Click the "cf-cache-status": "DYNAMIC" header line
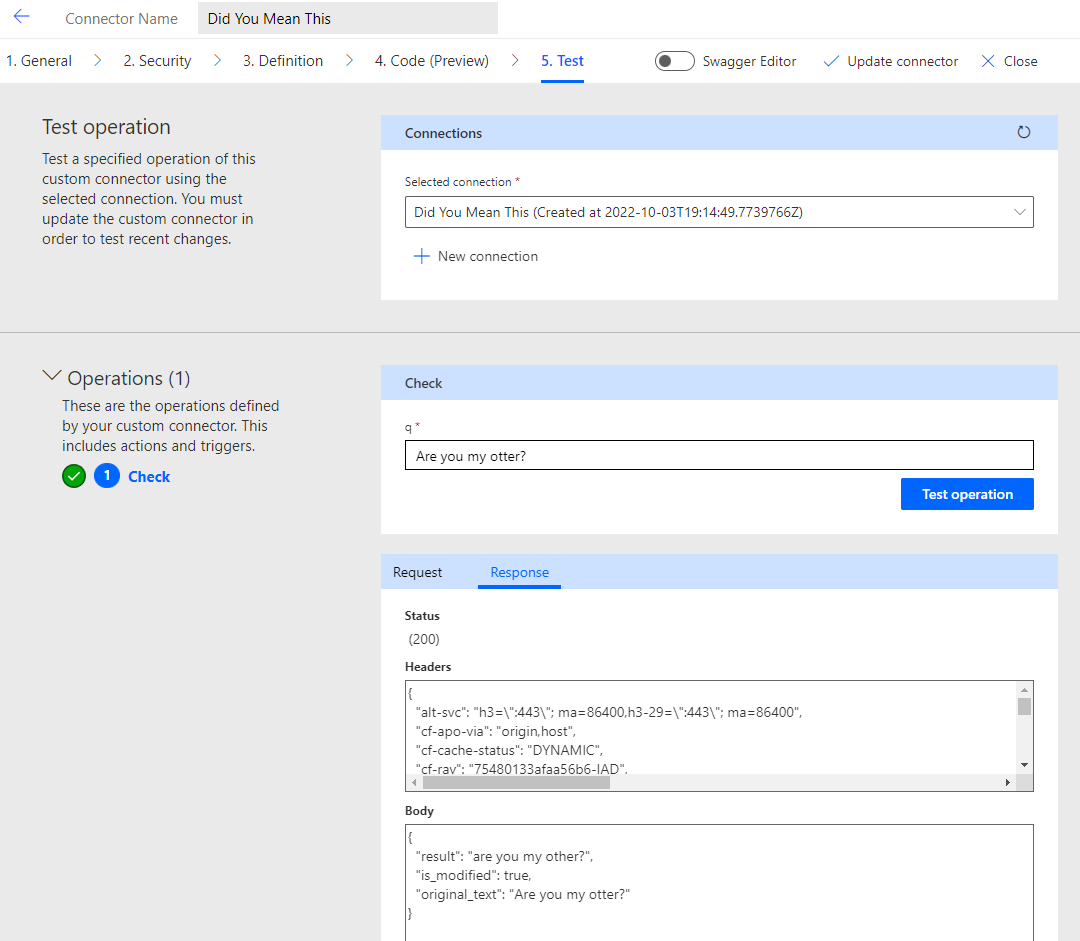 (x=509, y=750)
